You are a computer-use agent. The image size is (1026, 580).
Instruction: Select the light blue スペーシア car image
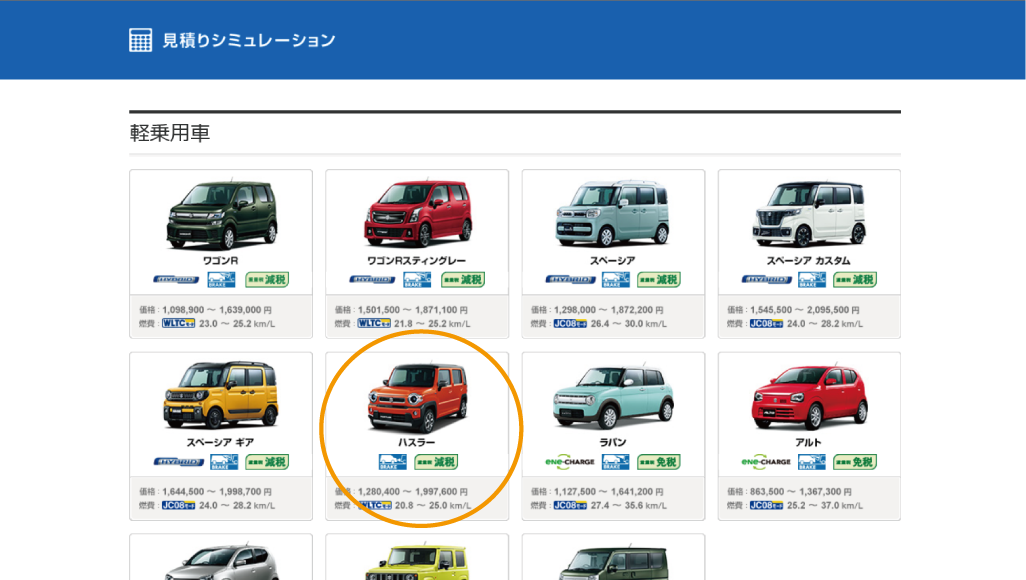(x=613, y=213)
